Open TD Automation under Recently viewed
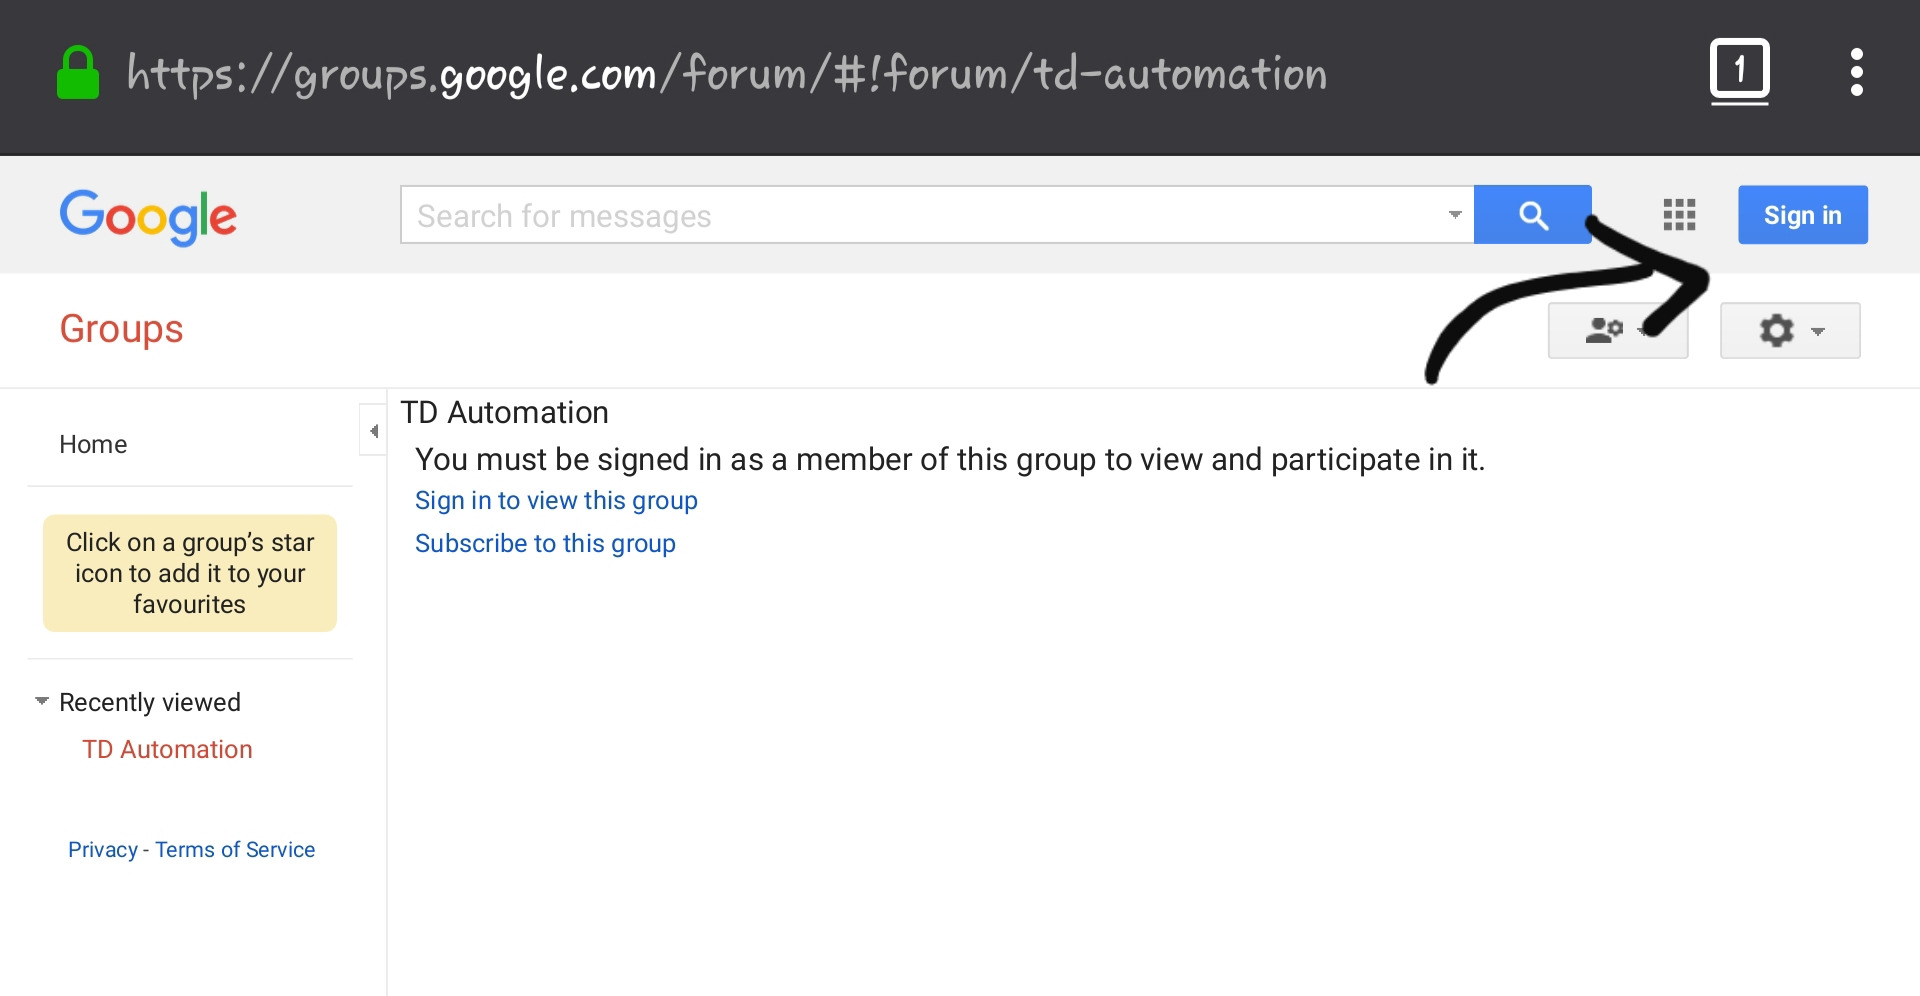 pos(167,750)
